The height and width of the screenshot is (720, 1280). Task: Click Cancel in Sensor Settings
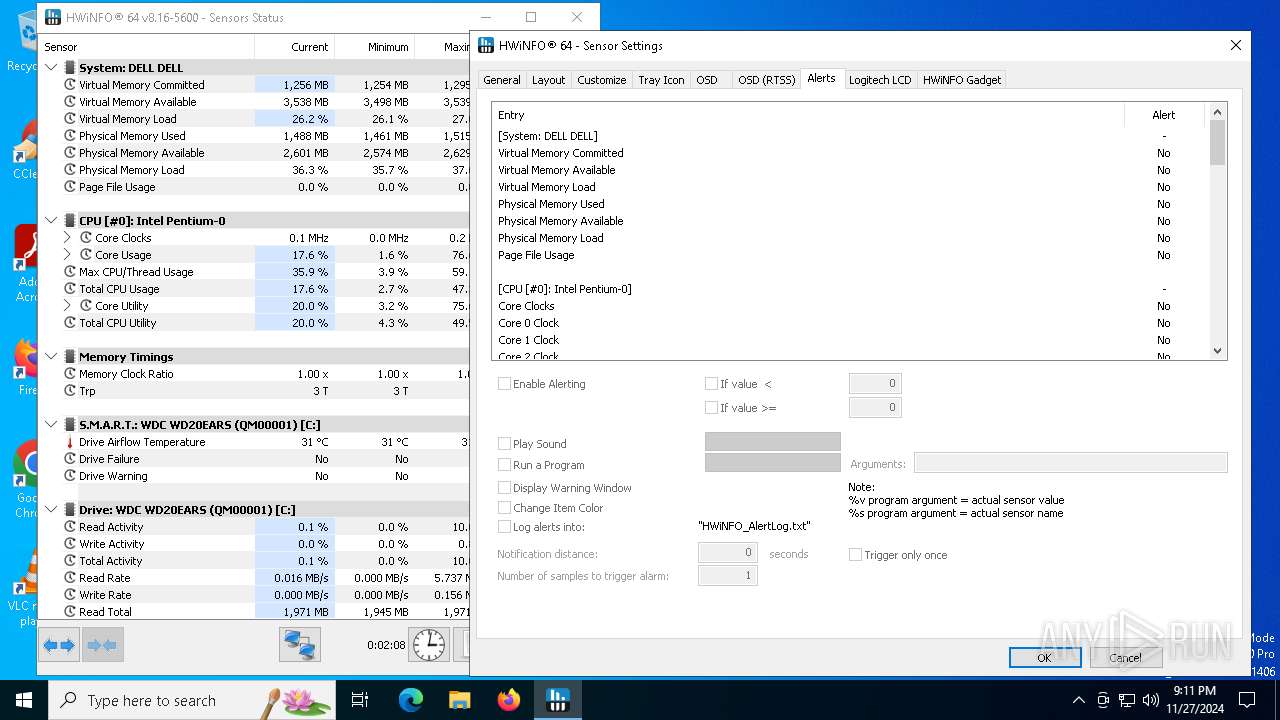[1126, 657]
